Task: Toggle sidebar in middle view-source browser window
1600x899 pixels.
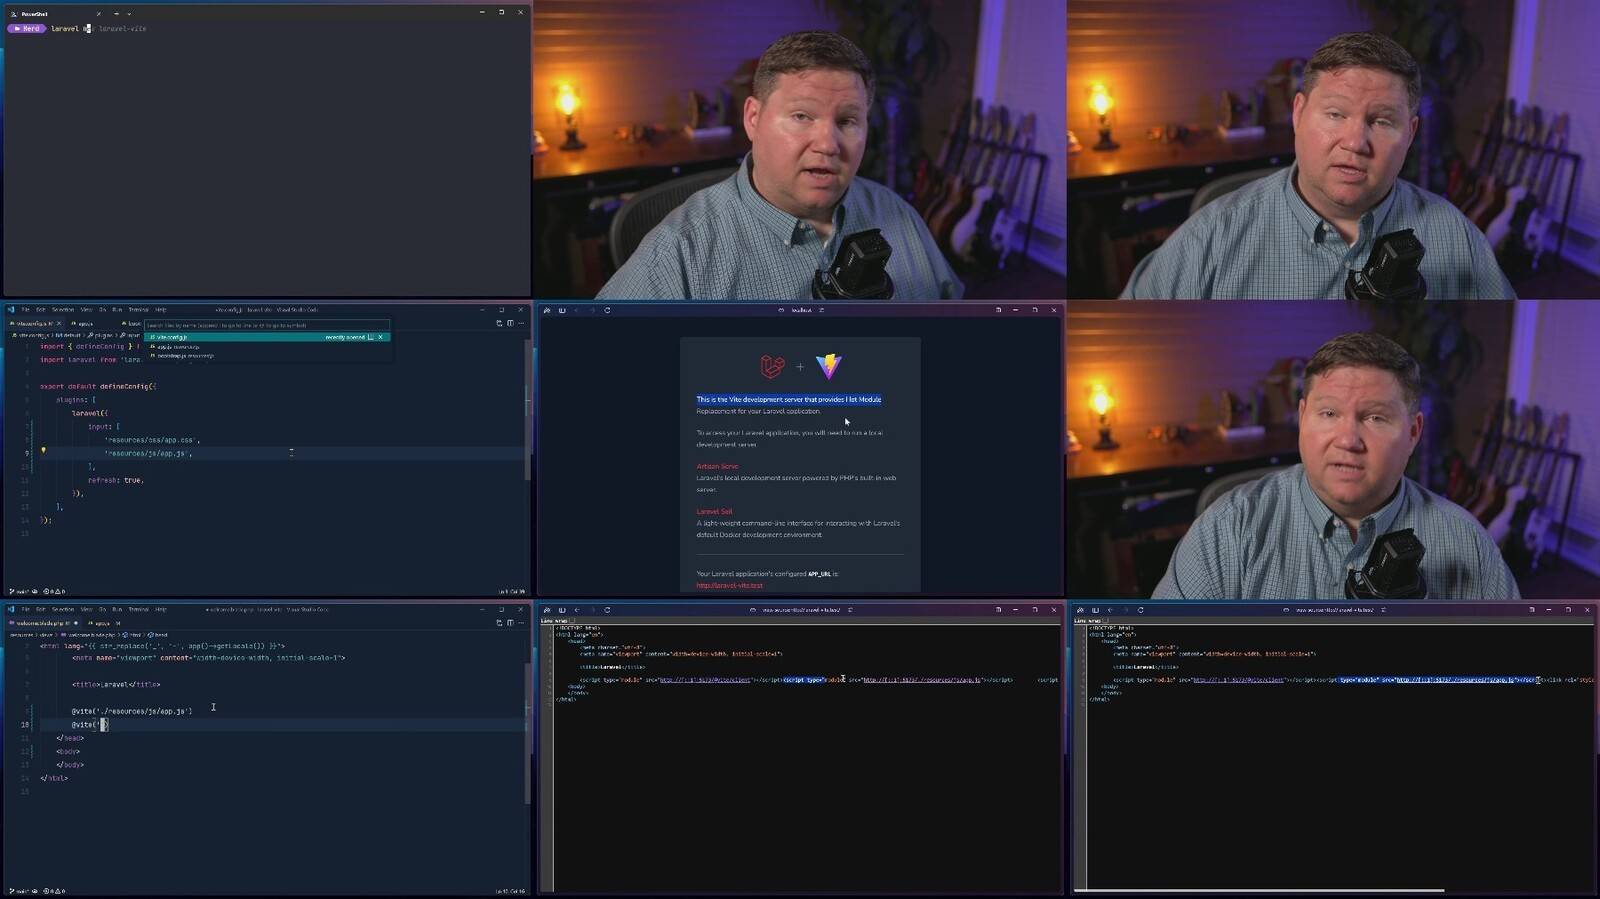Action: coord(562,610)
